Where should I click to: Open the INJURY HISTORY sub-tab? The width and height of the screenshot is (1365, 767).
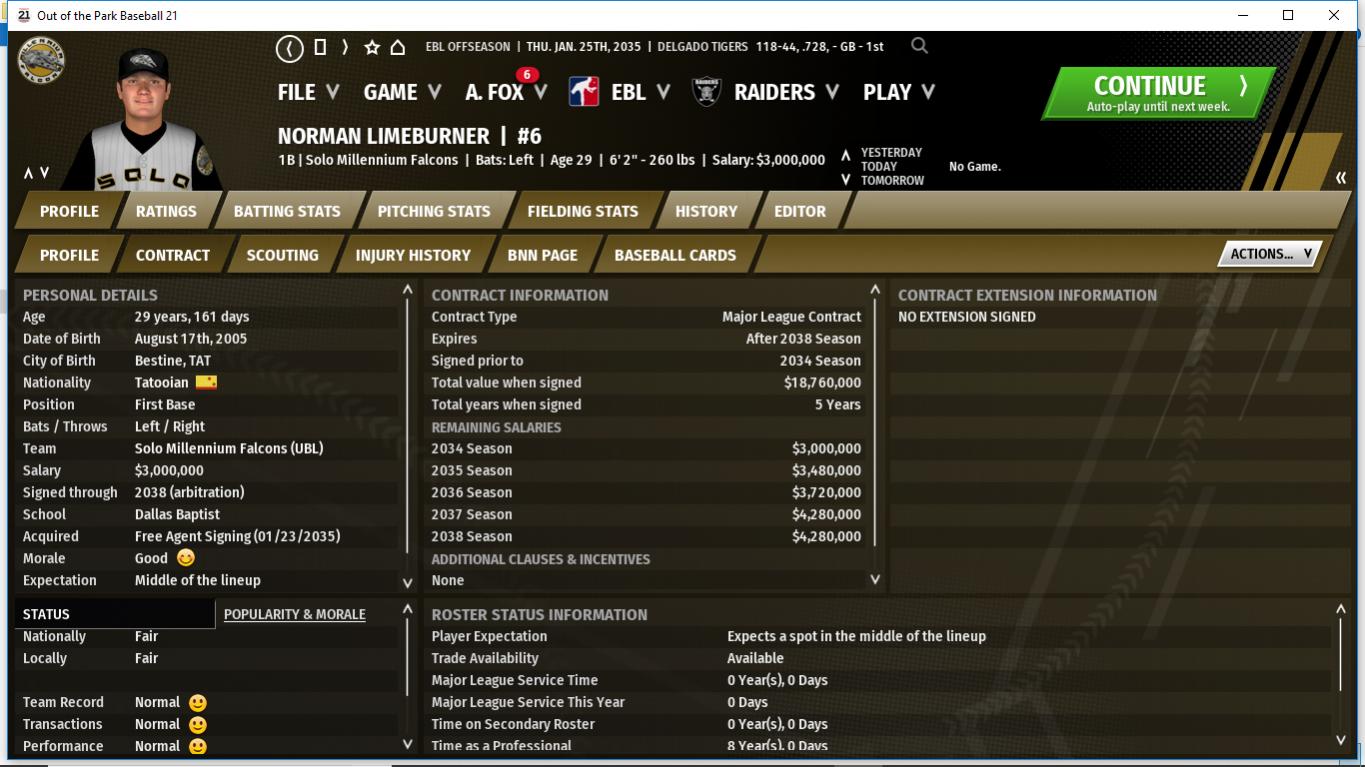(x=412, y=255)
